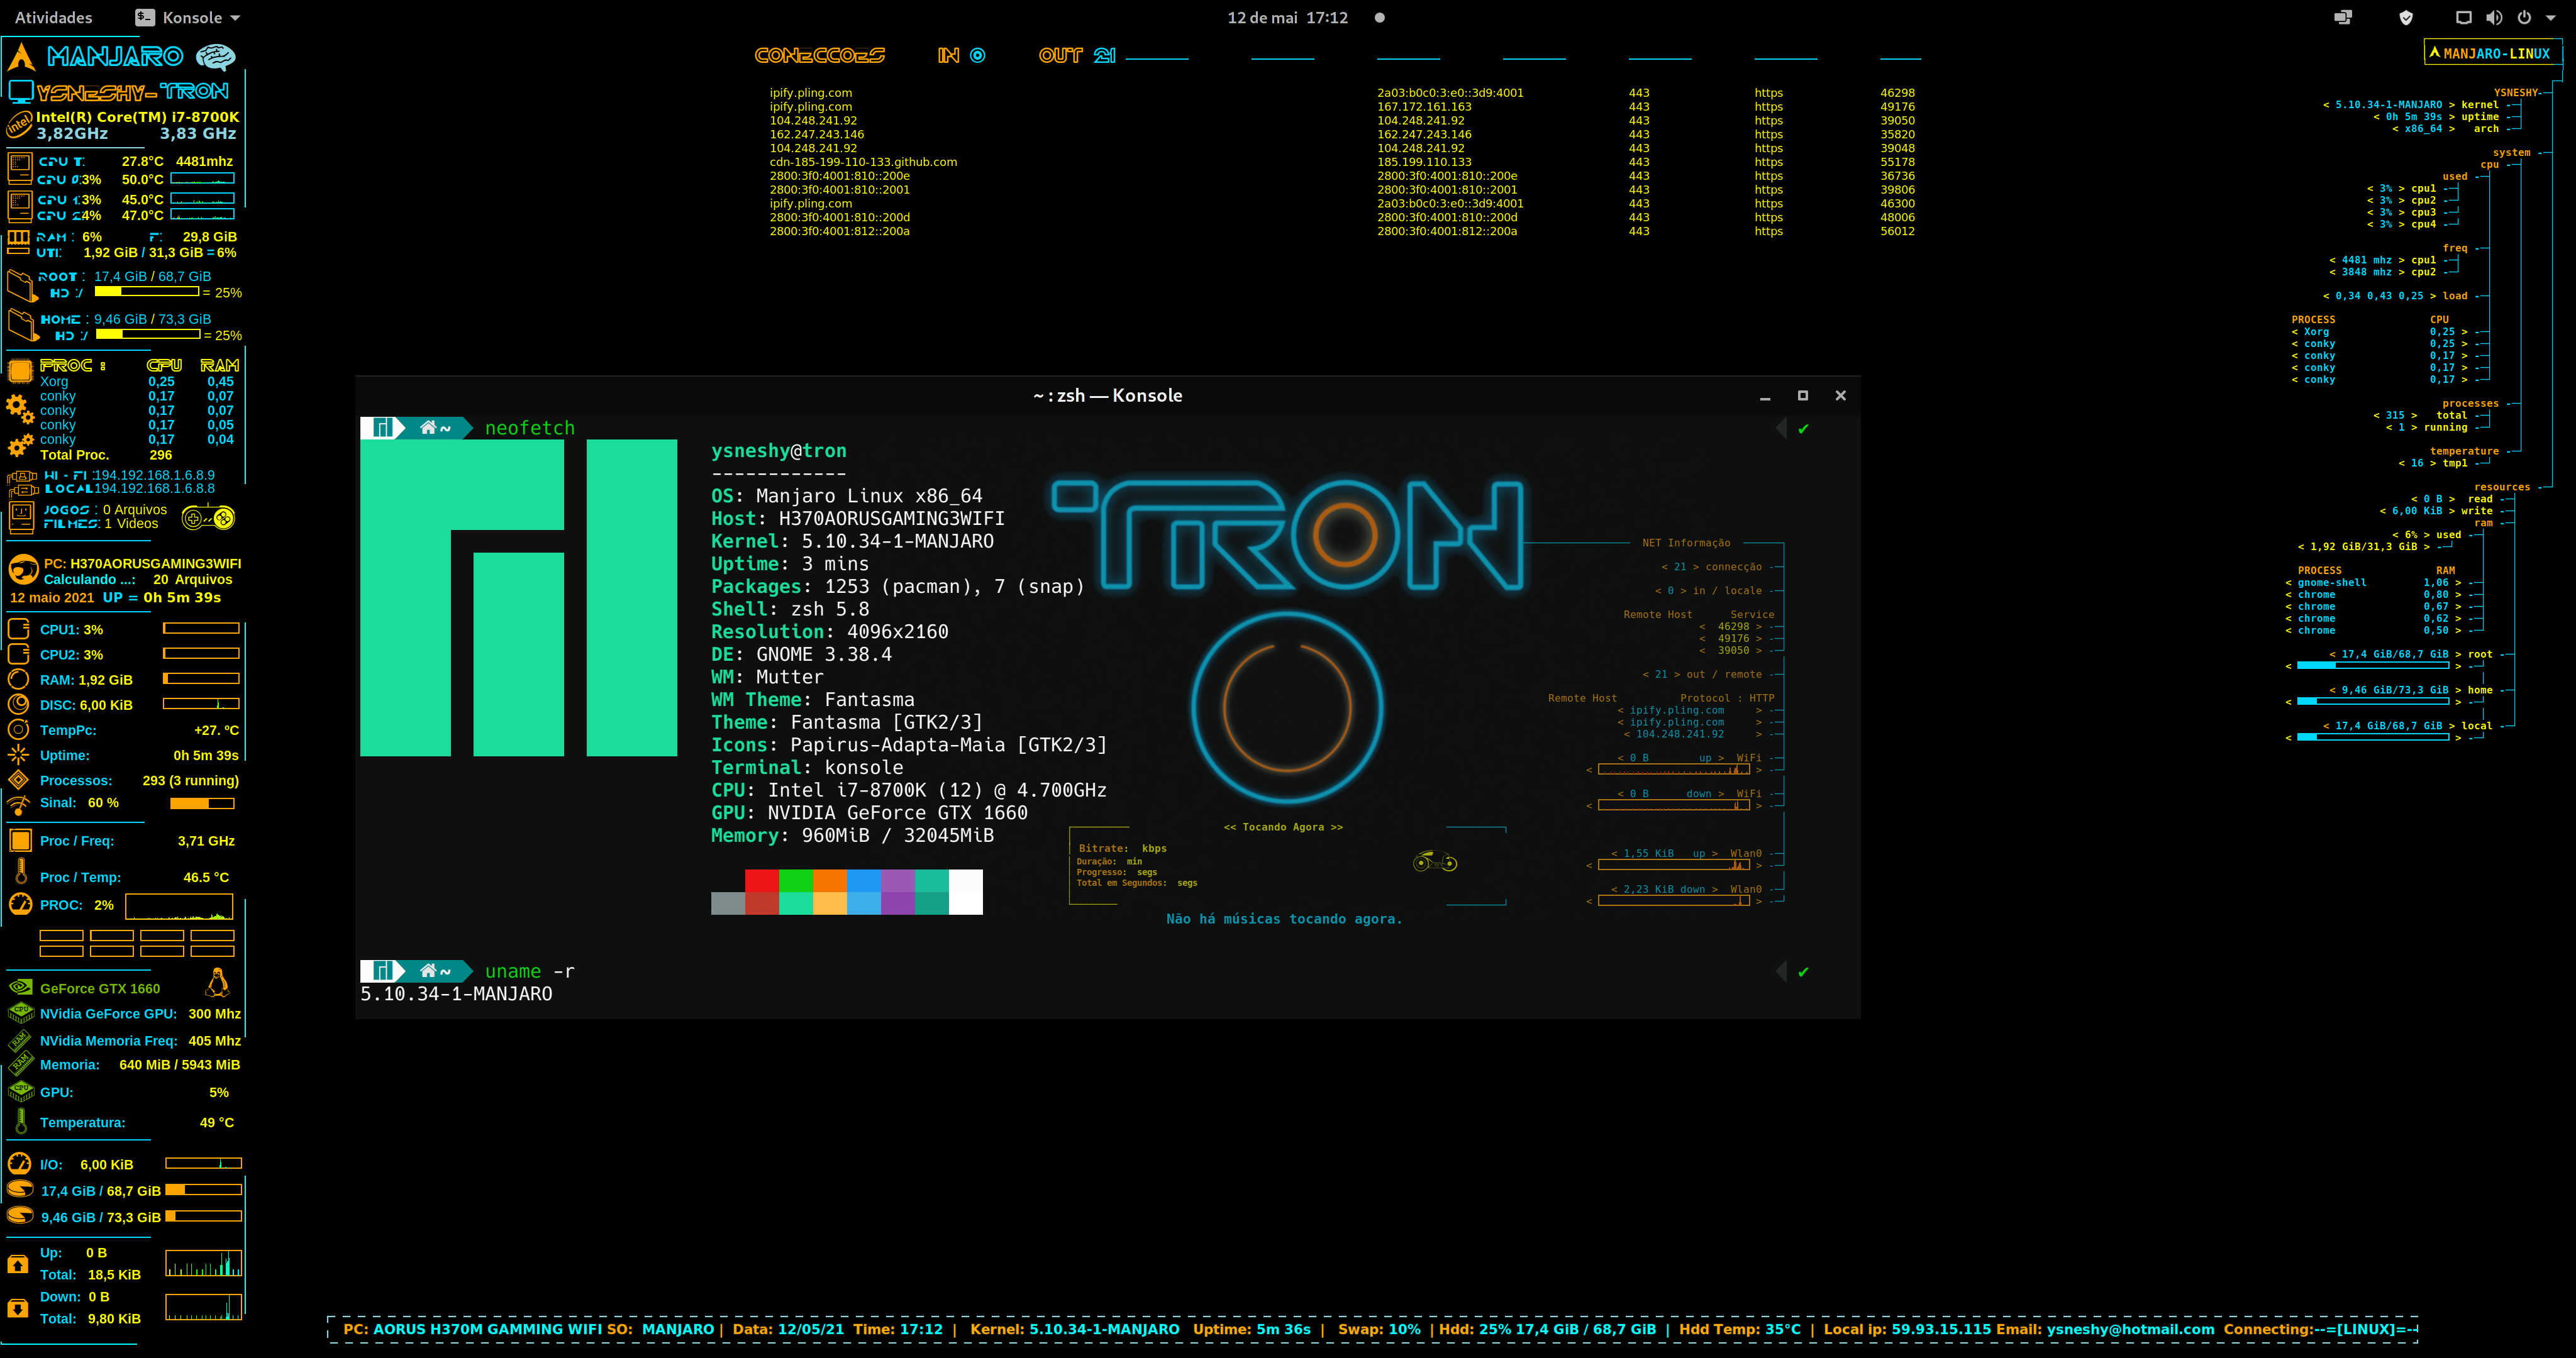Click the gauge icon beside I/O: 6,00 KiB
Viewport: 2576px width, 1358px height.
pyautogui.click(x=20, y=1163)
